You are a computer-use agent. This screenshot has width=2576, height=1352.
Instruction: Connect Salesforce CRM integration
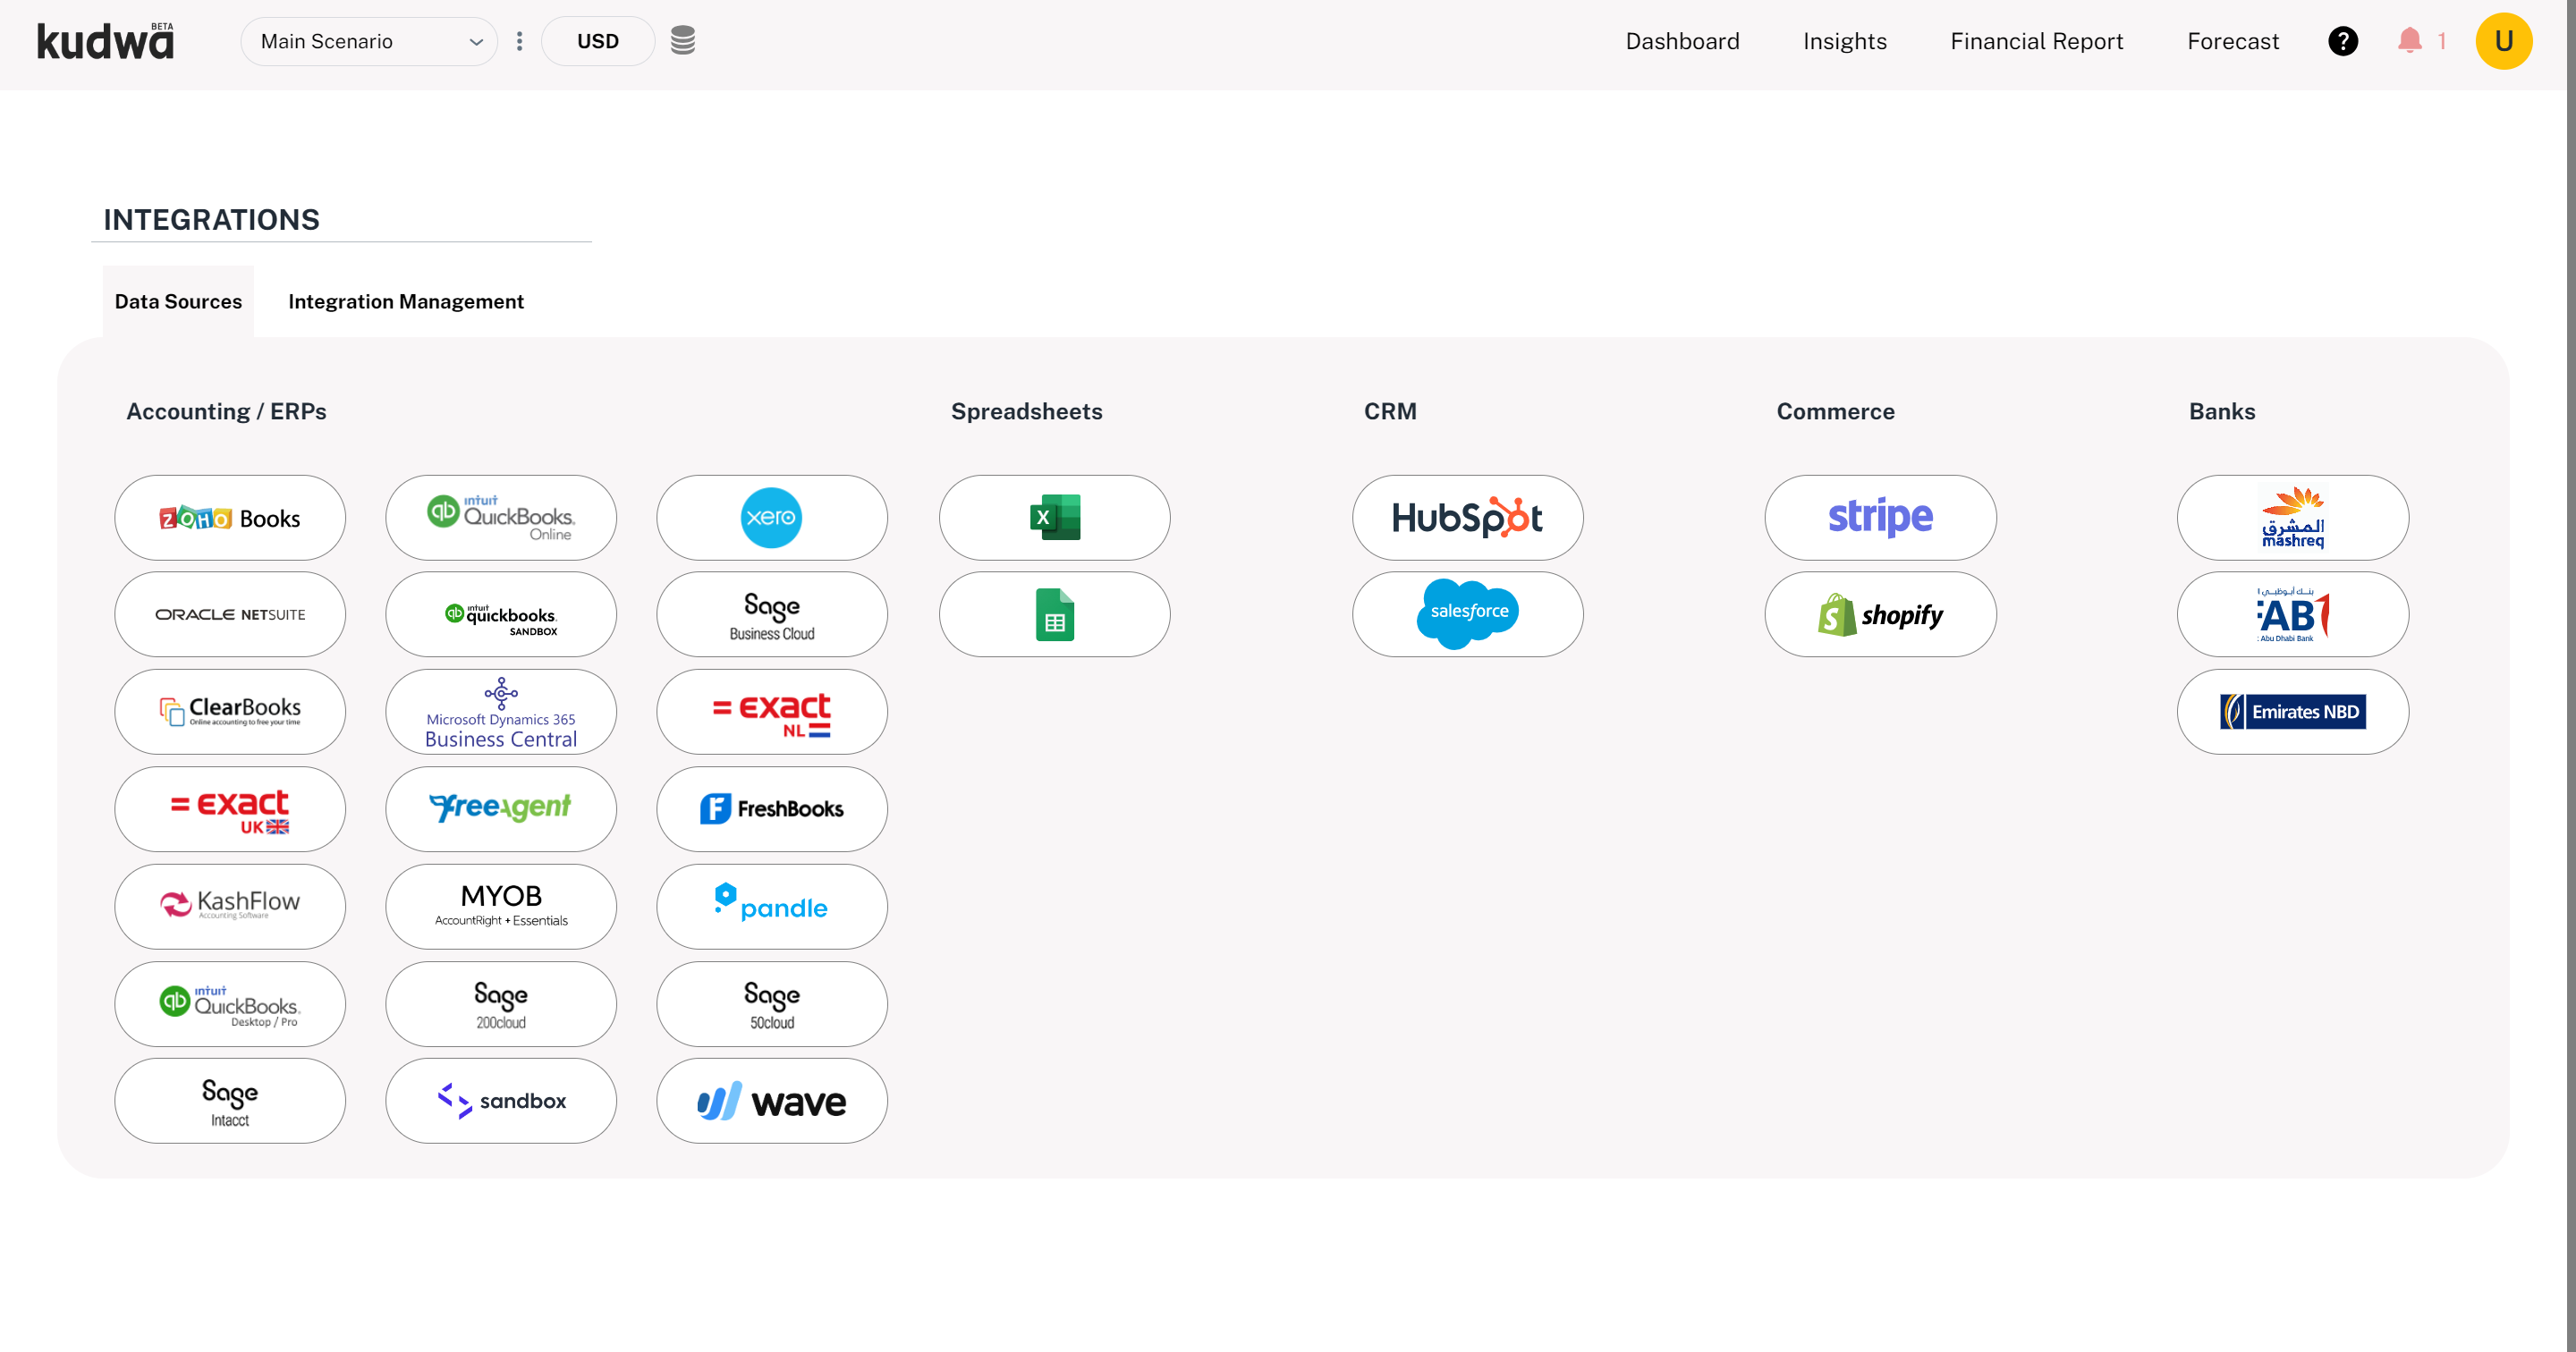pos(1467,614)
